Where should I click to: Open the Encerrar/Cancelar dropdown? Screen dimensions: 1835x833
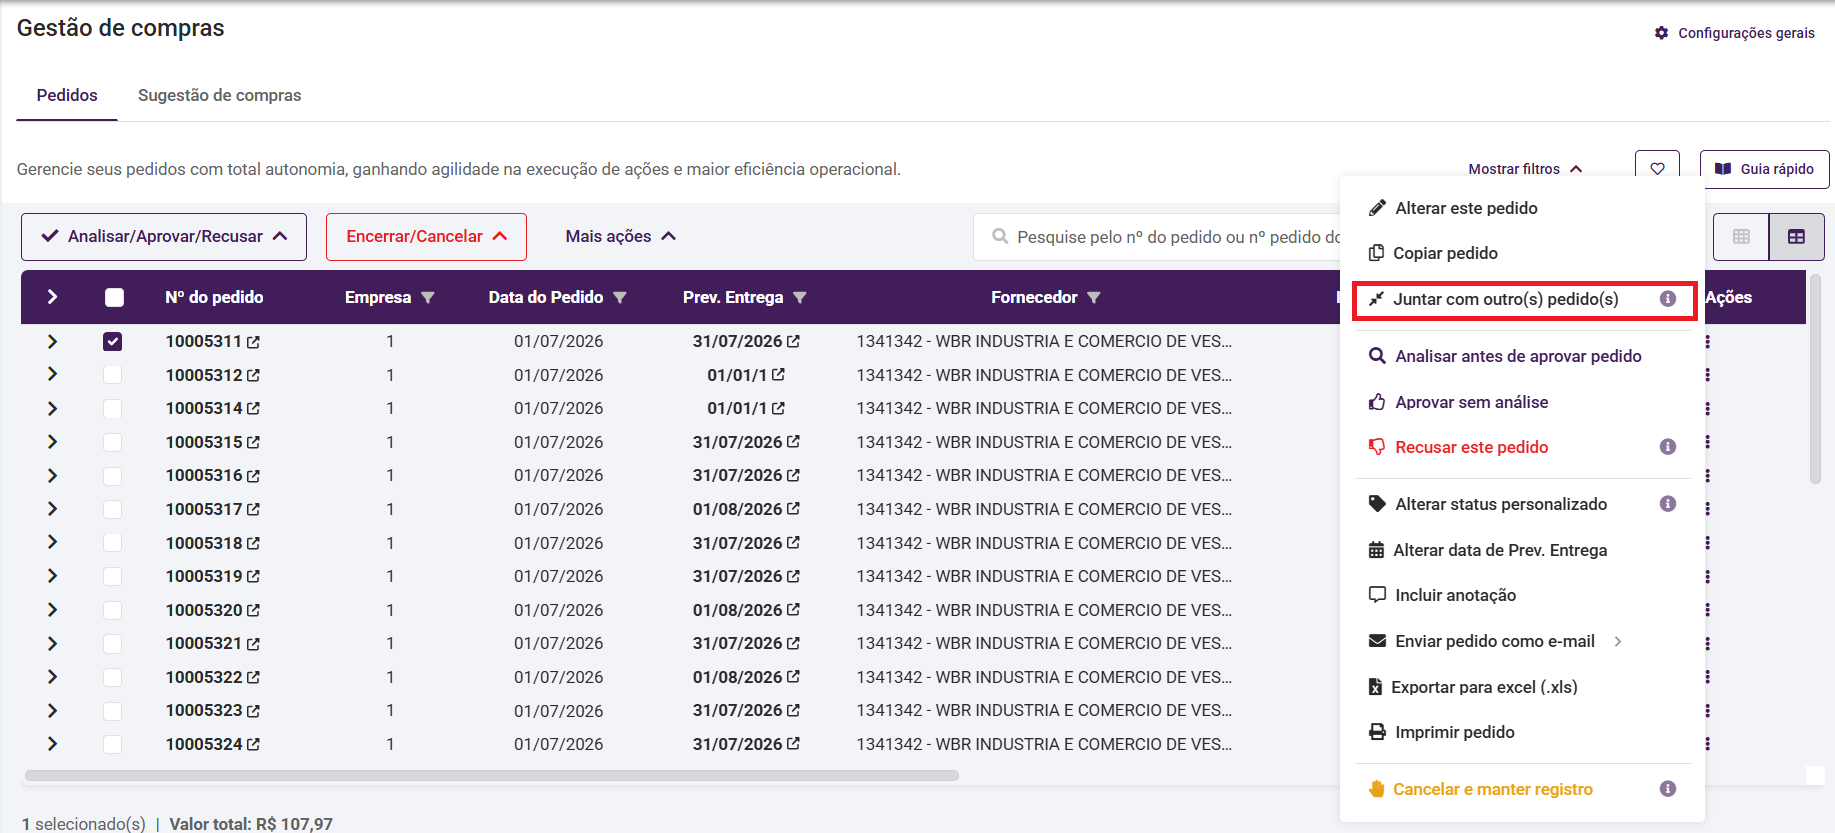pyautogui.click(x=426, y=237)
